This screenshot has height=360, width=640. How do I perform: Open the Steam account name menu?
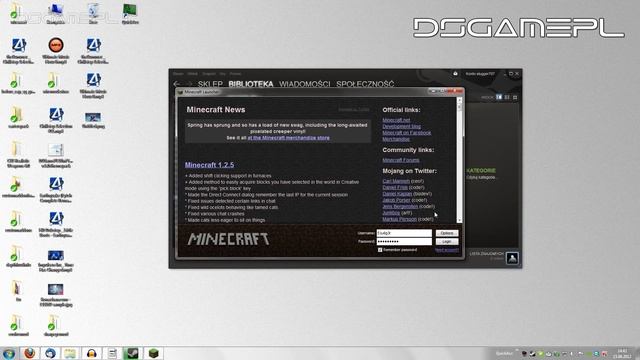(480, 74)
